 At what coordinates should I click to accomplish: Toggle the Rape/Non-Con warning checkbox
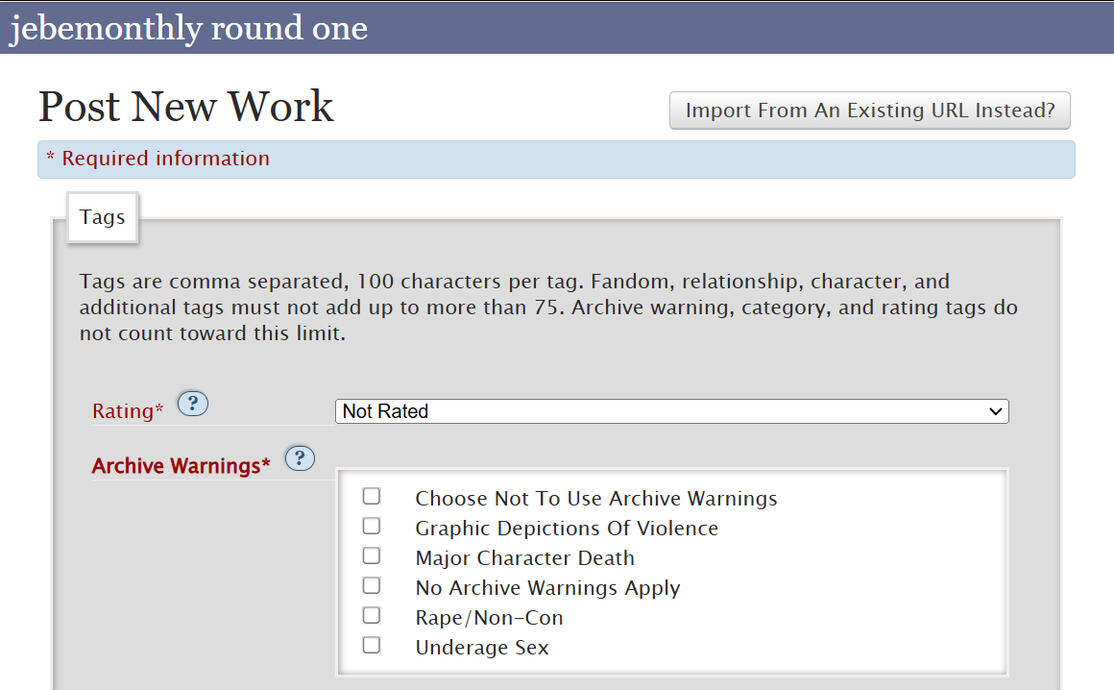tap(372, 616)
